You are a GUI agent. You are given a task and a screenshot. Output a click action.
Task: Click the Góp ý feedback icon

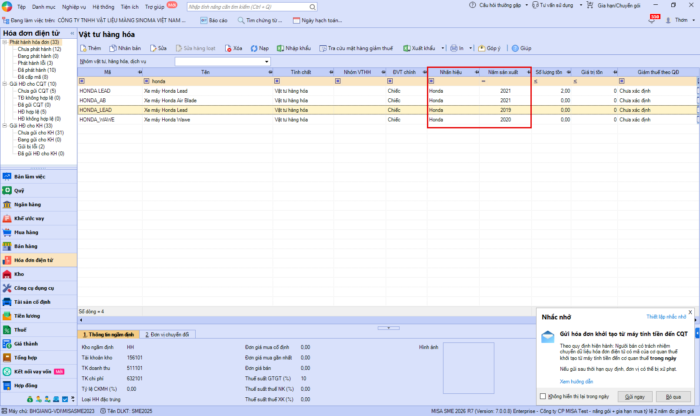(481, 48)
